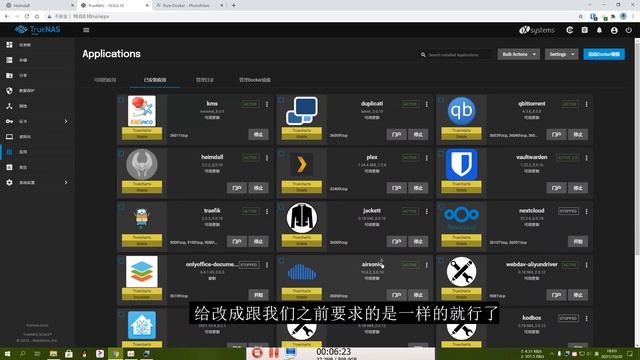Open the Credentials key sidebar icon
Image resolution: width=640 pixels, height=360 pixels.
(x=9, y=121)
